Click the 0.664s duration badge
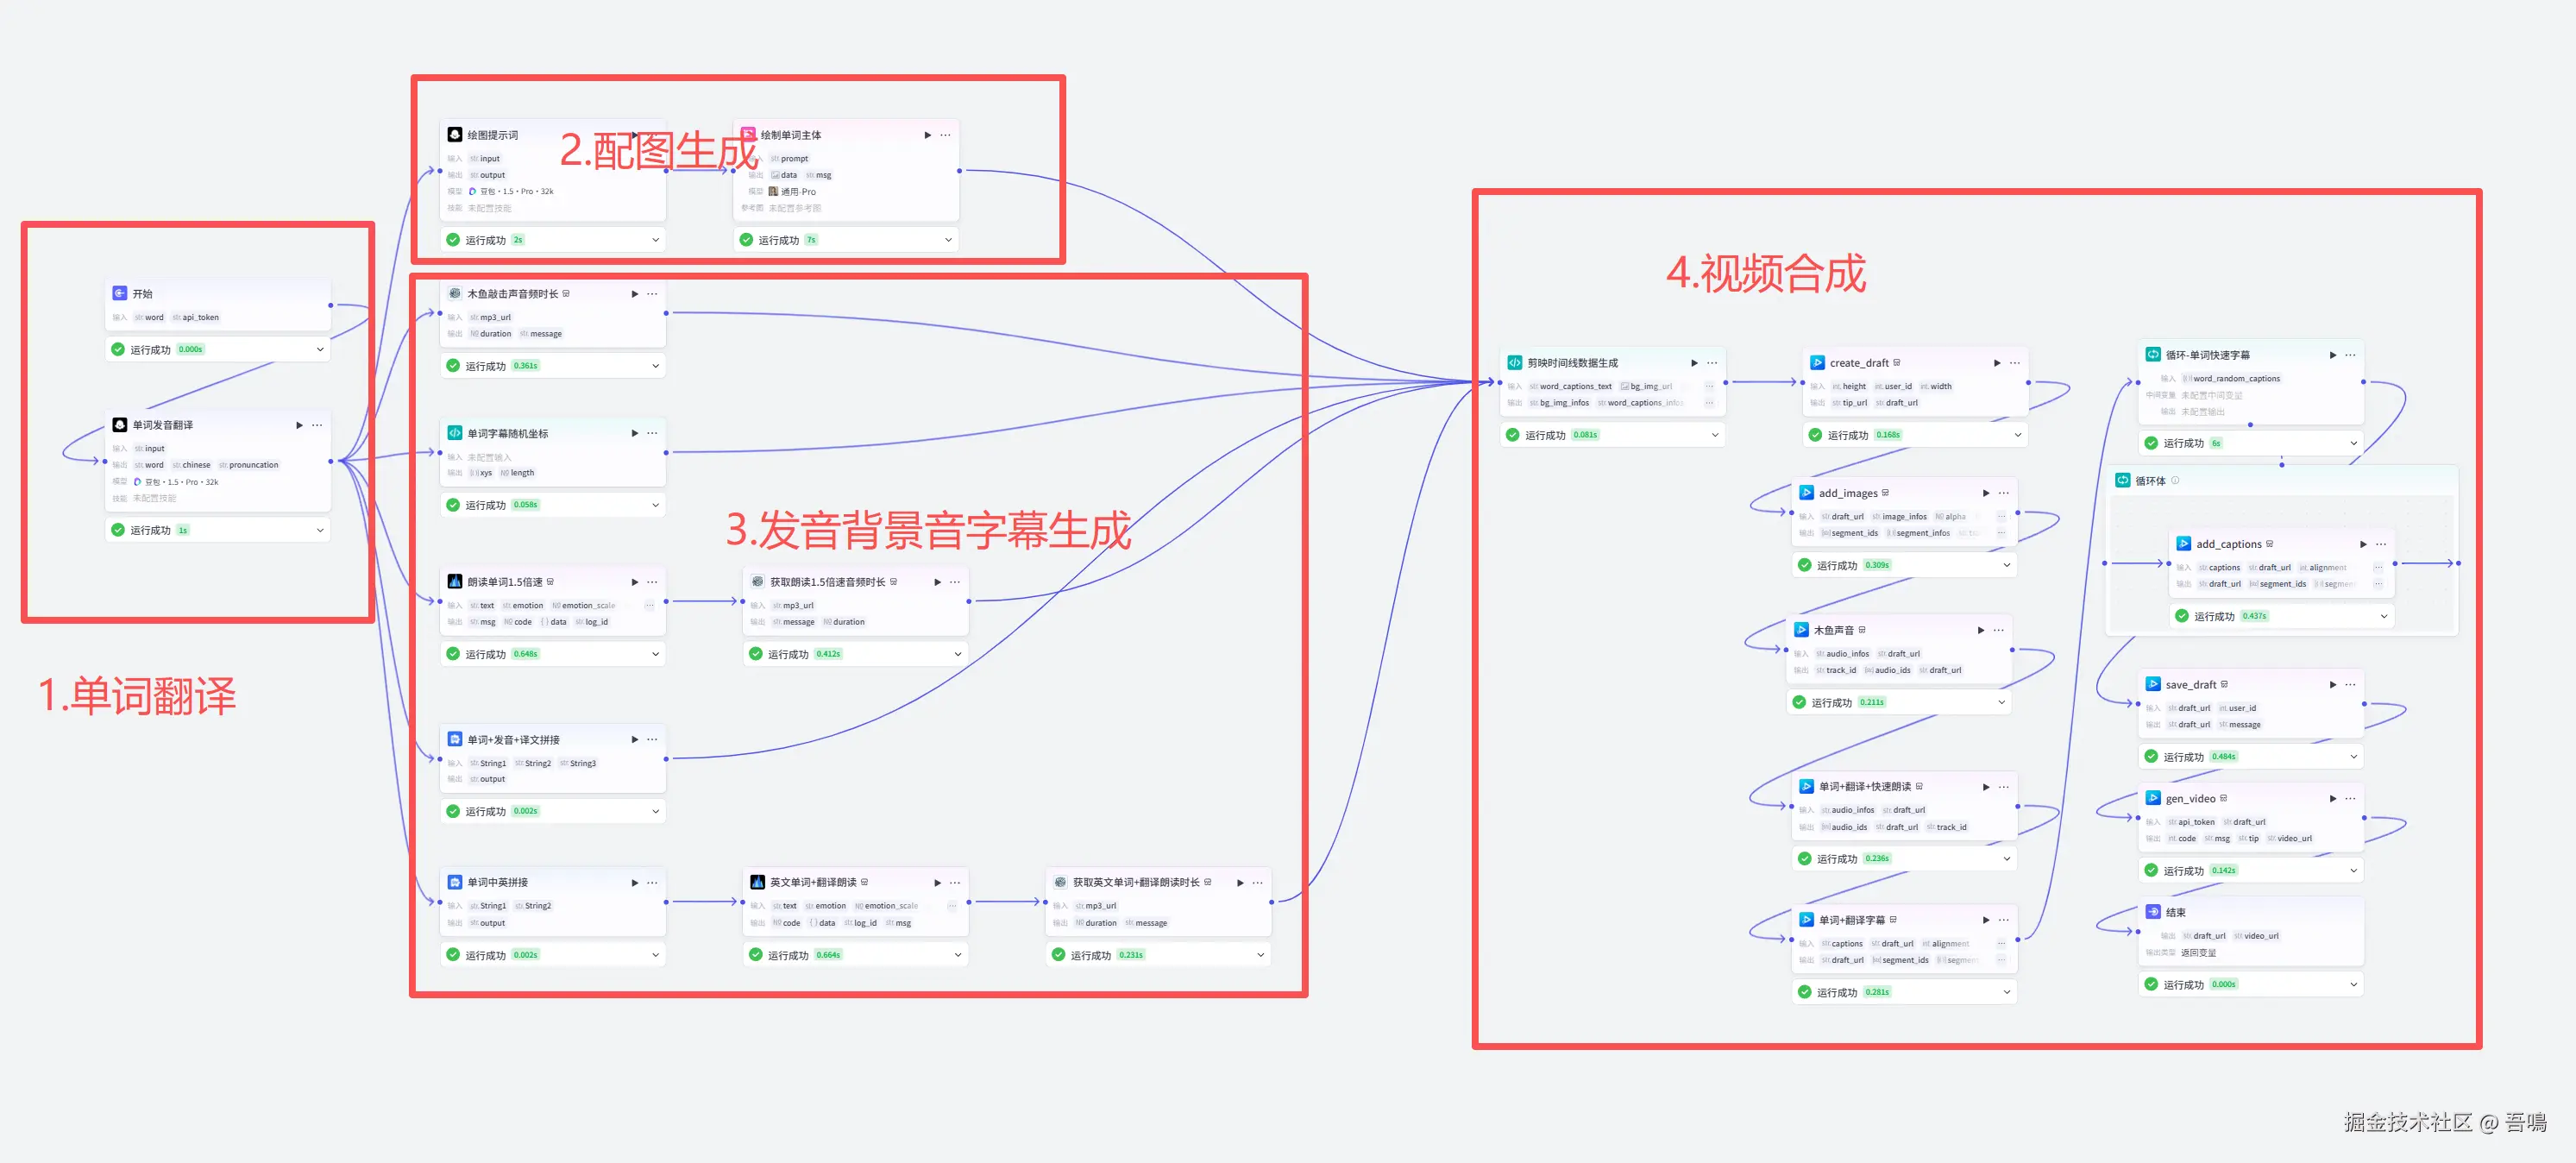Image resolution: width=2576 pixels, height=1163 pixels. (x=828, y=955)
